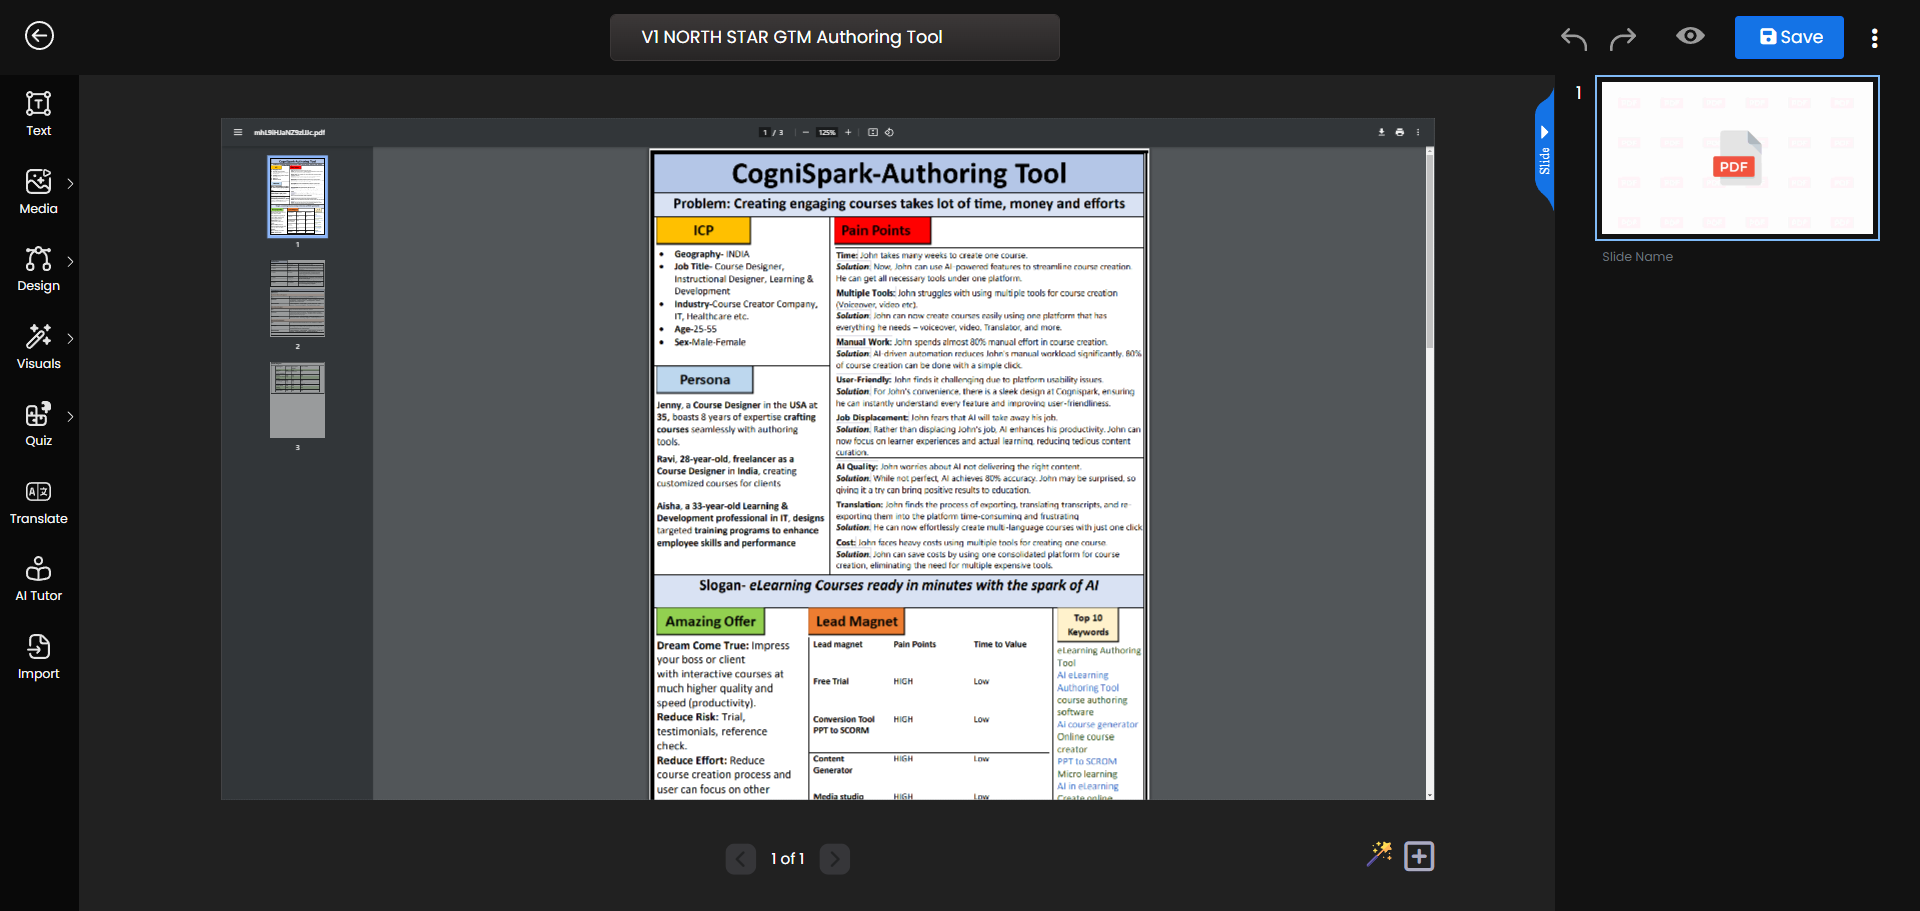The width and height of the screenshot is (1920, 911).
Task: Toggle preview with the eye icon
Action: point(1690,36)
